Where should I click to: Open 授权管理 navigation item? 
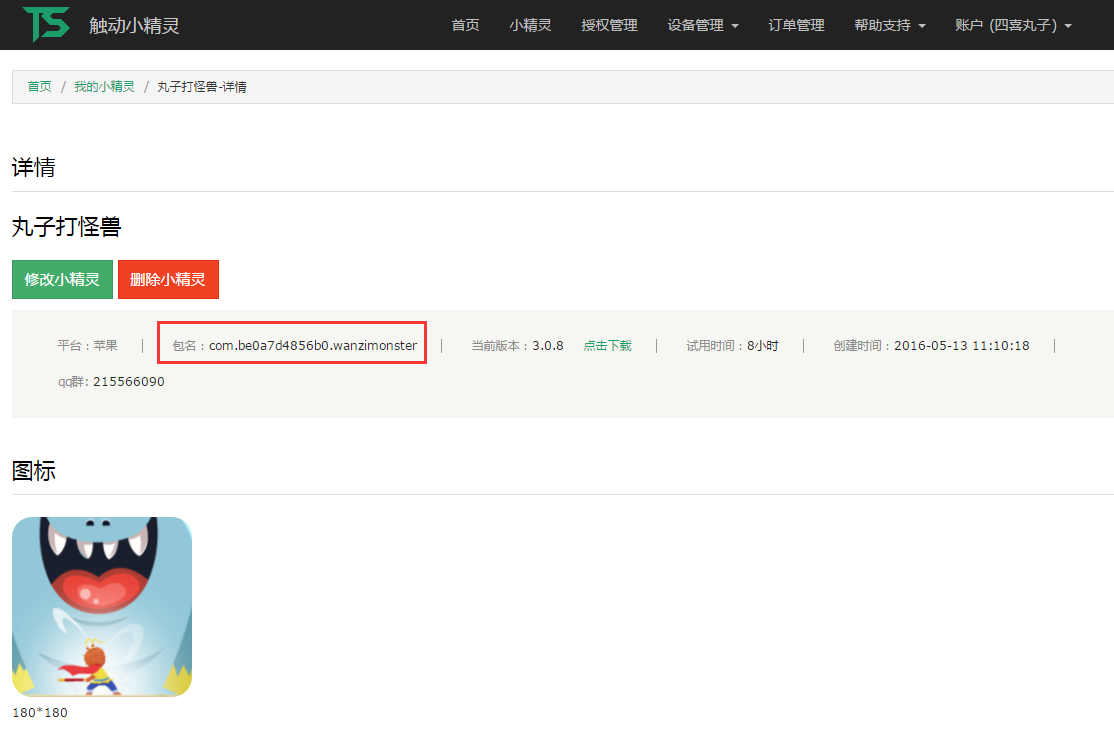(609, 26)
